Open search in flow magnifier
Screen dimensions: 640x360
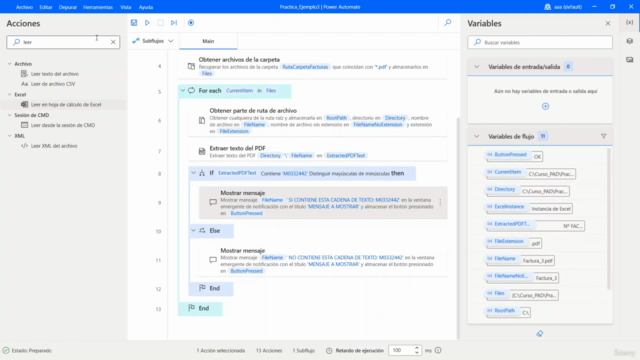pyautogui.click(x=448, y=23)
